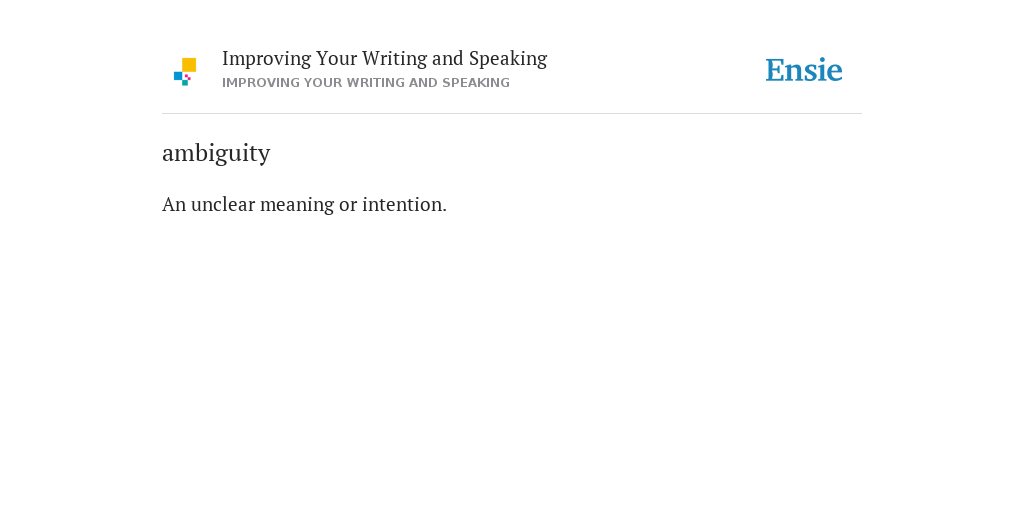The width and height of the screenshot is (1024, 512).
Task: Open the Ensie logo link
Action: click(x=804, y=71)
